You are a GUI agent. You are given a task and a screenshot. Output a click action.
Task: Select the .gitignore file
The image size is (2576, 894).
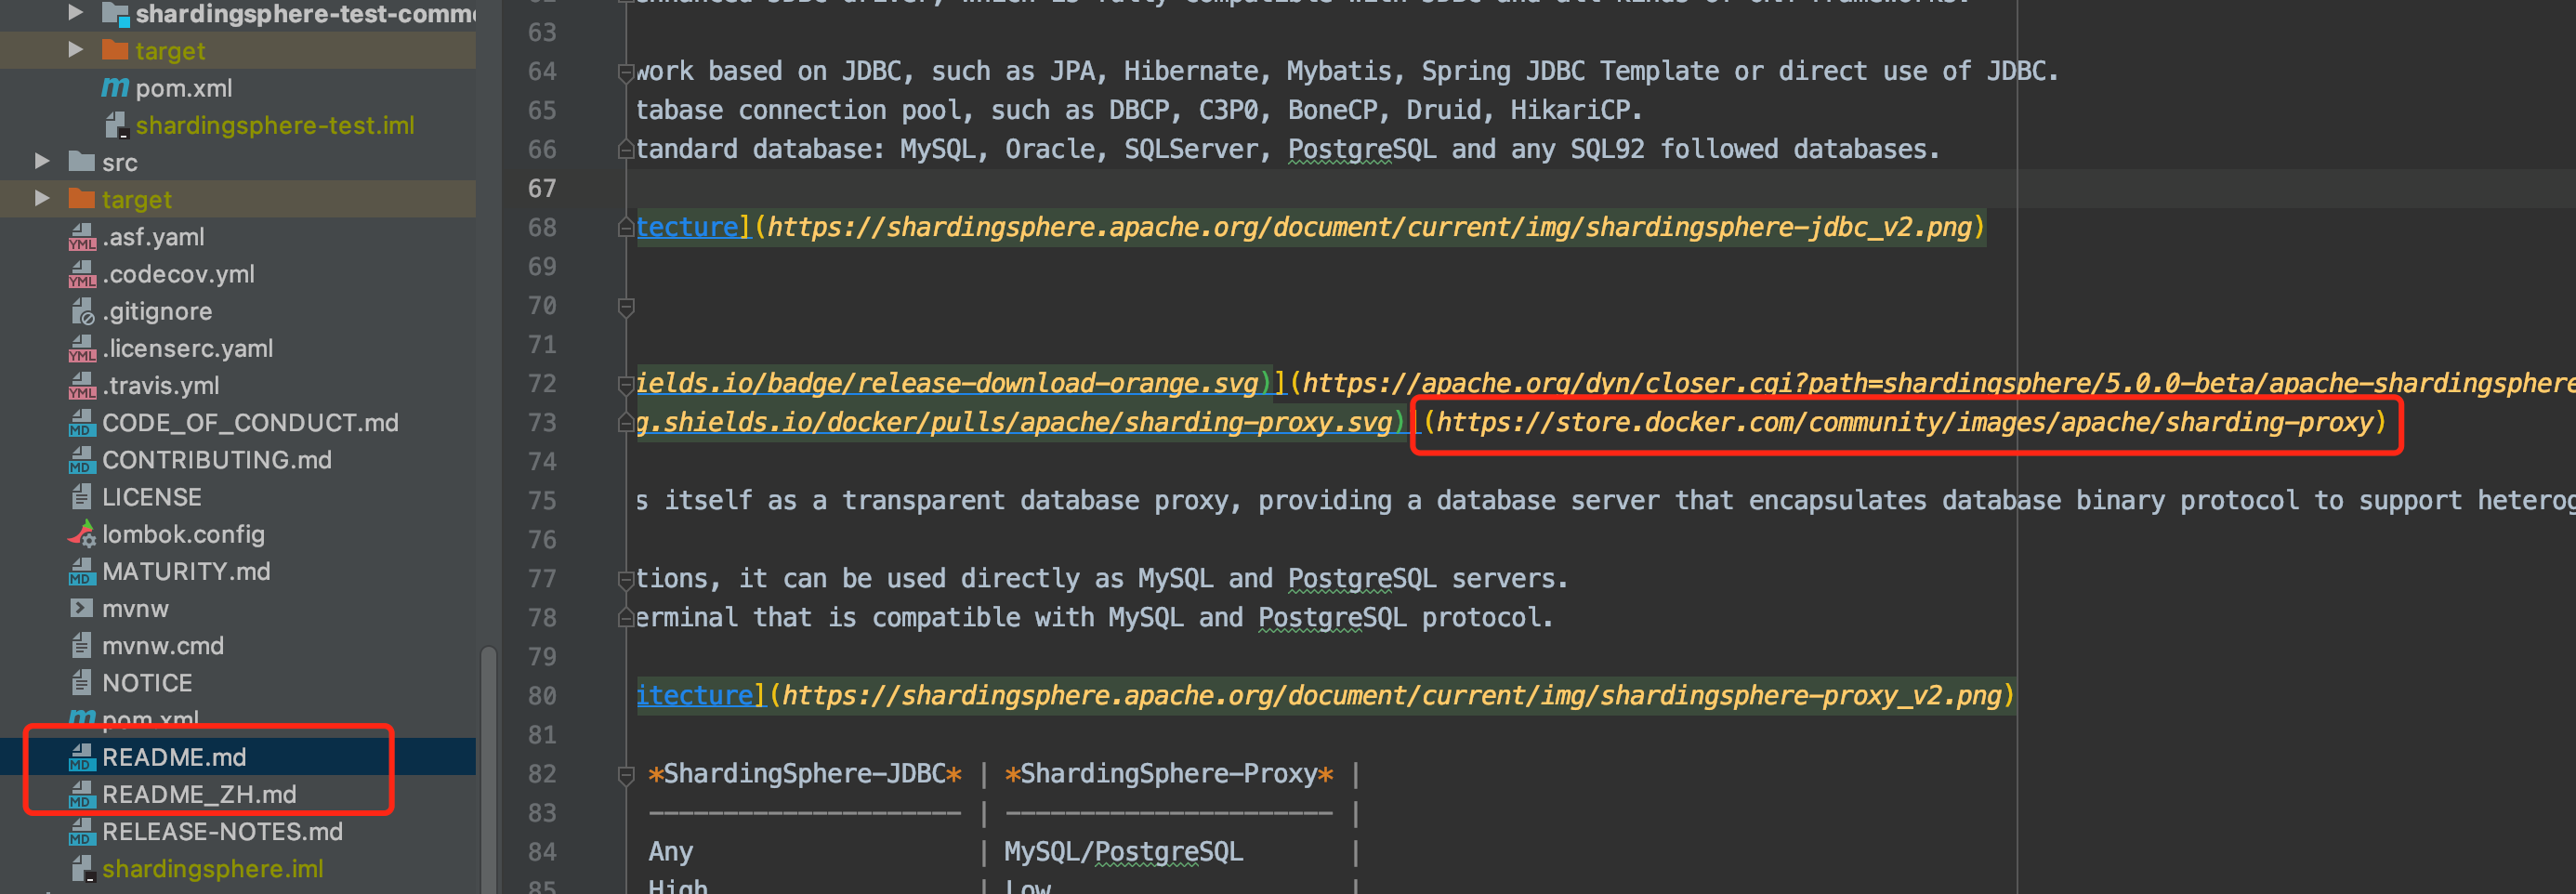click(157, 311)
